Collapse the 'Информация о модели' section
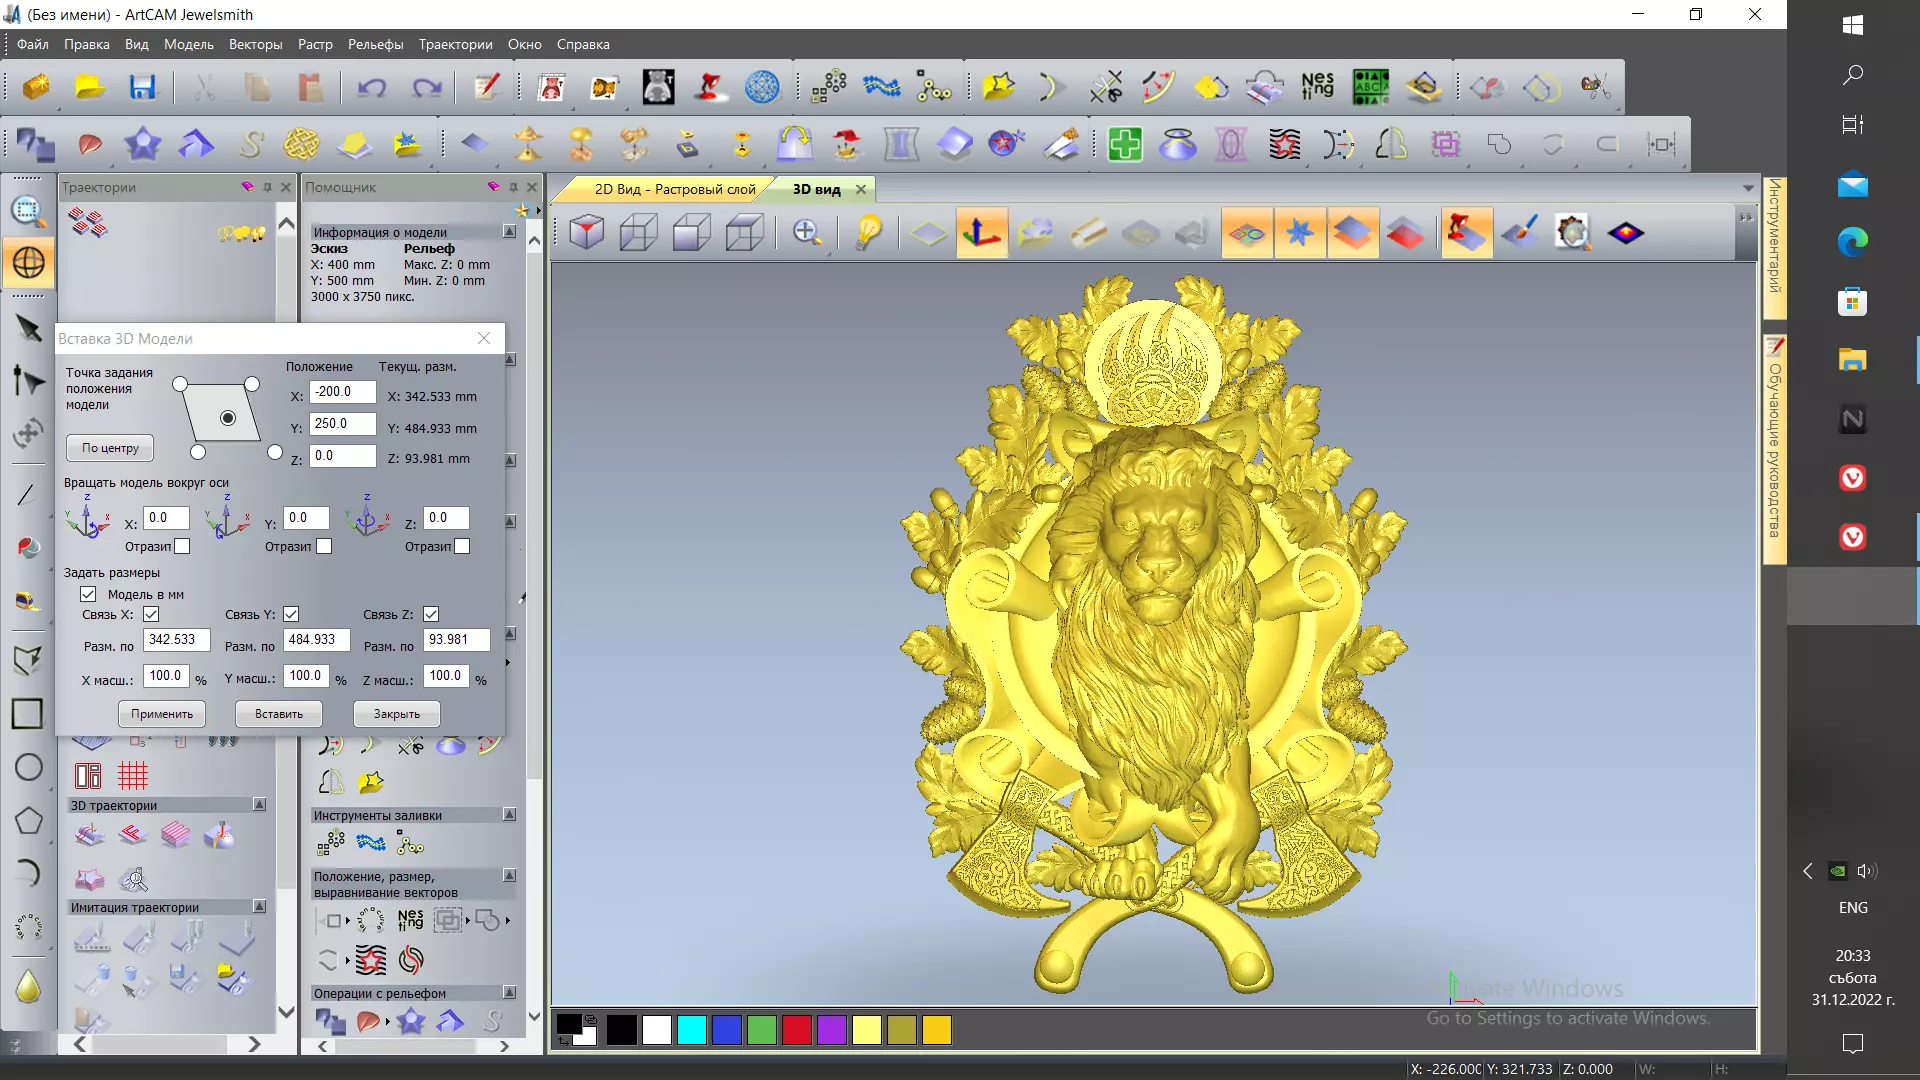The image size is (1920, 1080). (x=509, y=231)
